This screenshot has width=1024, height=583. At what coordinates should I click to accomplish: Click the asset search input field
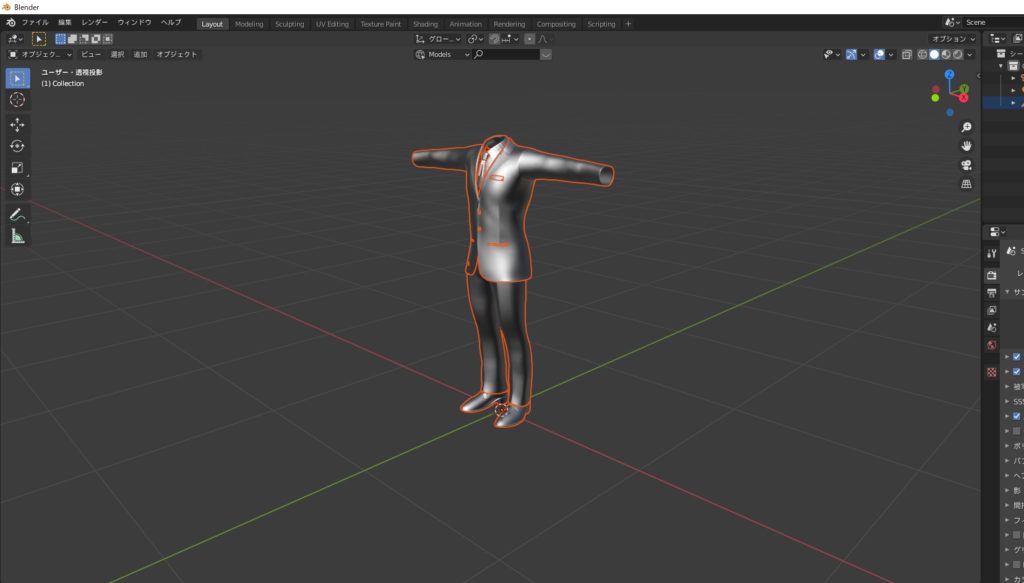(507, 55)
